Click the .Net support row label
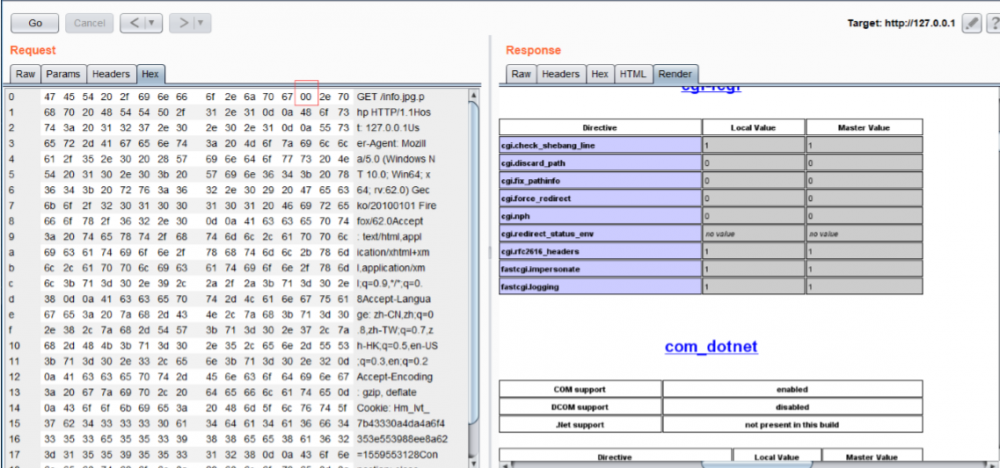This screenshot has width=1000, height=468. click(580, 425)
